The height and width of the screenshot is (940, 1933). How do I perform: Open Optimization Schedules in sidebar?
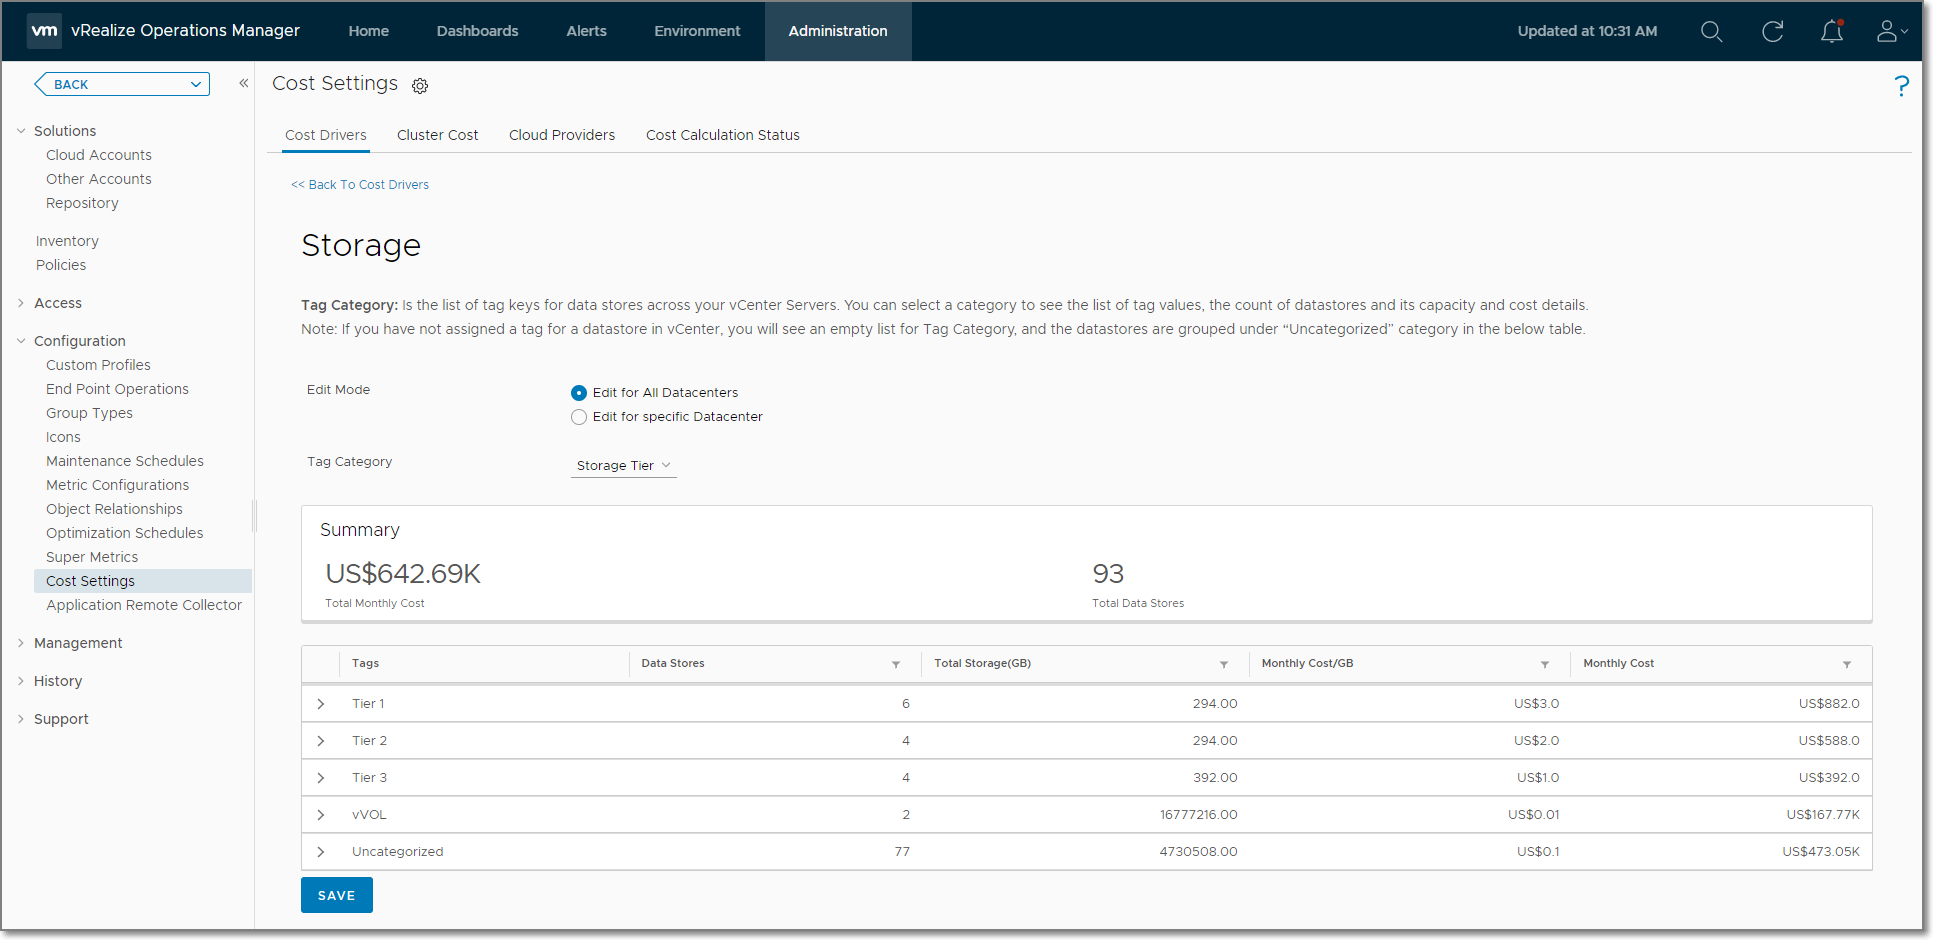124,533
